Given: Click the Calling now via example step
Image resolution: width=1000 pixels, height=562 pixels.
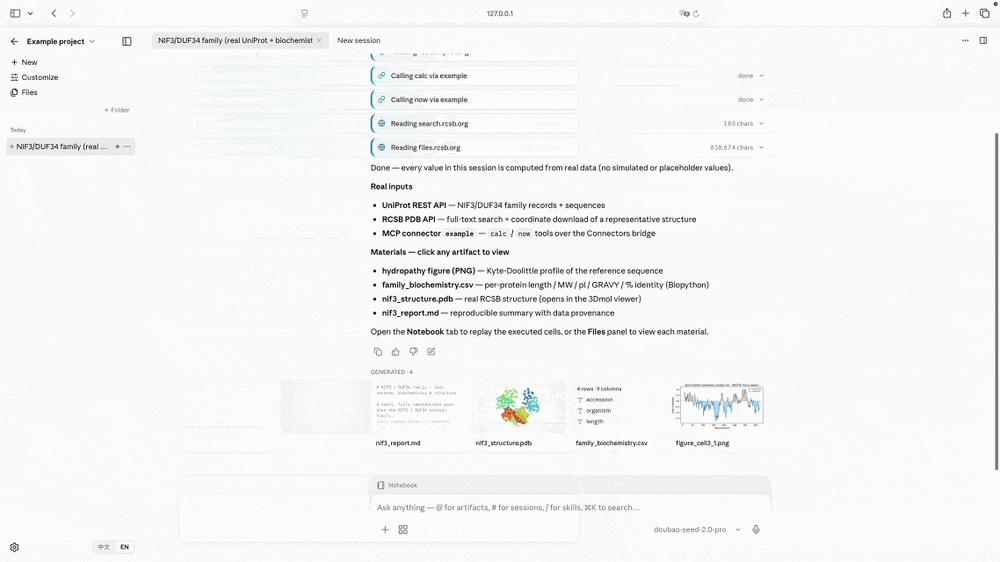Looking at the screenshot, I should click(x=474, y=100).
